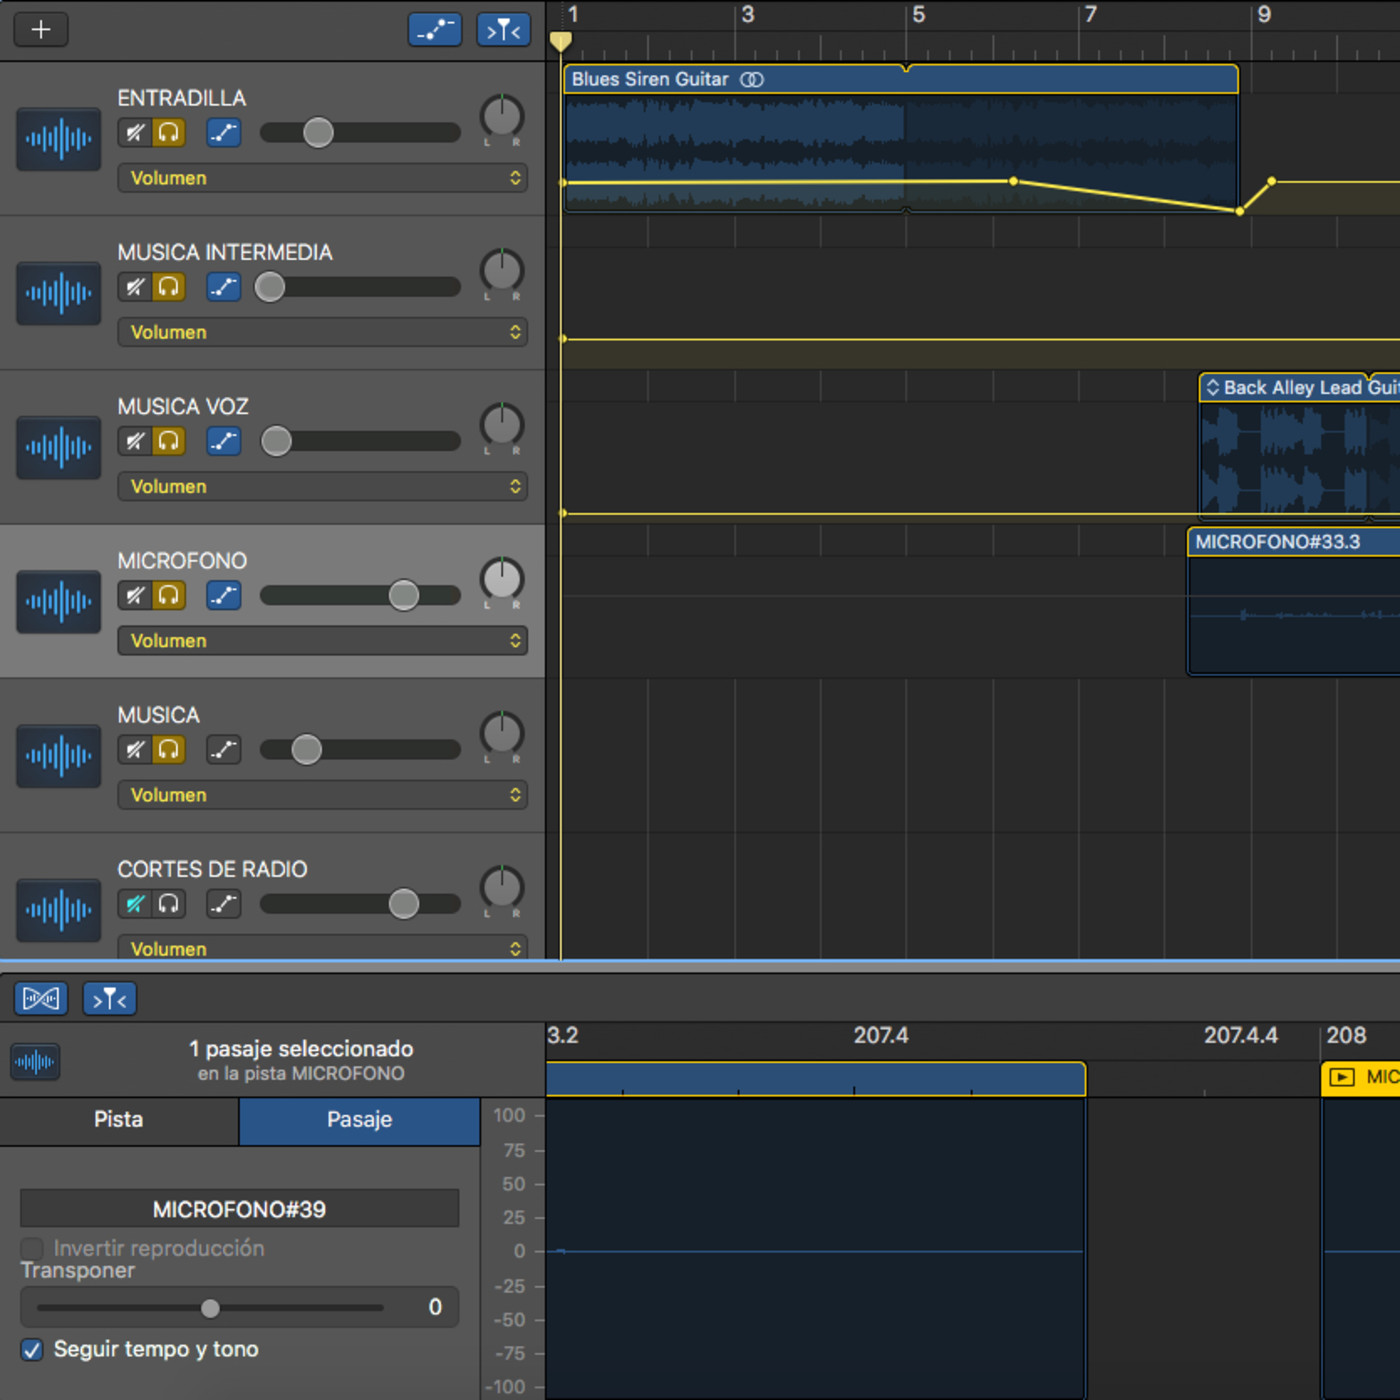This screenshot has height=1400, width=1400.
Task: Click the MUSICA volume slider handle
Action: tap(307, 749)
